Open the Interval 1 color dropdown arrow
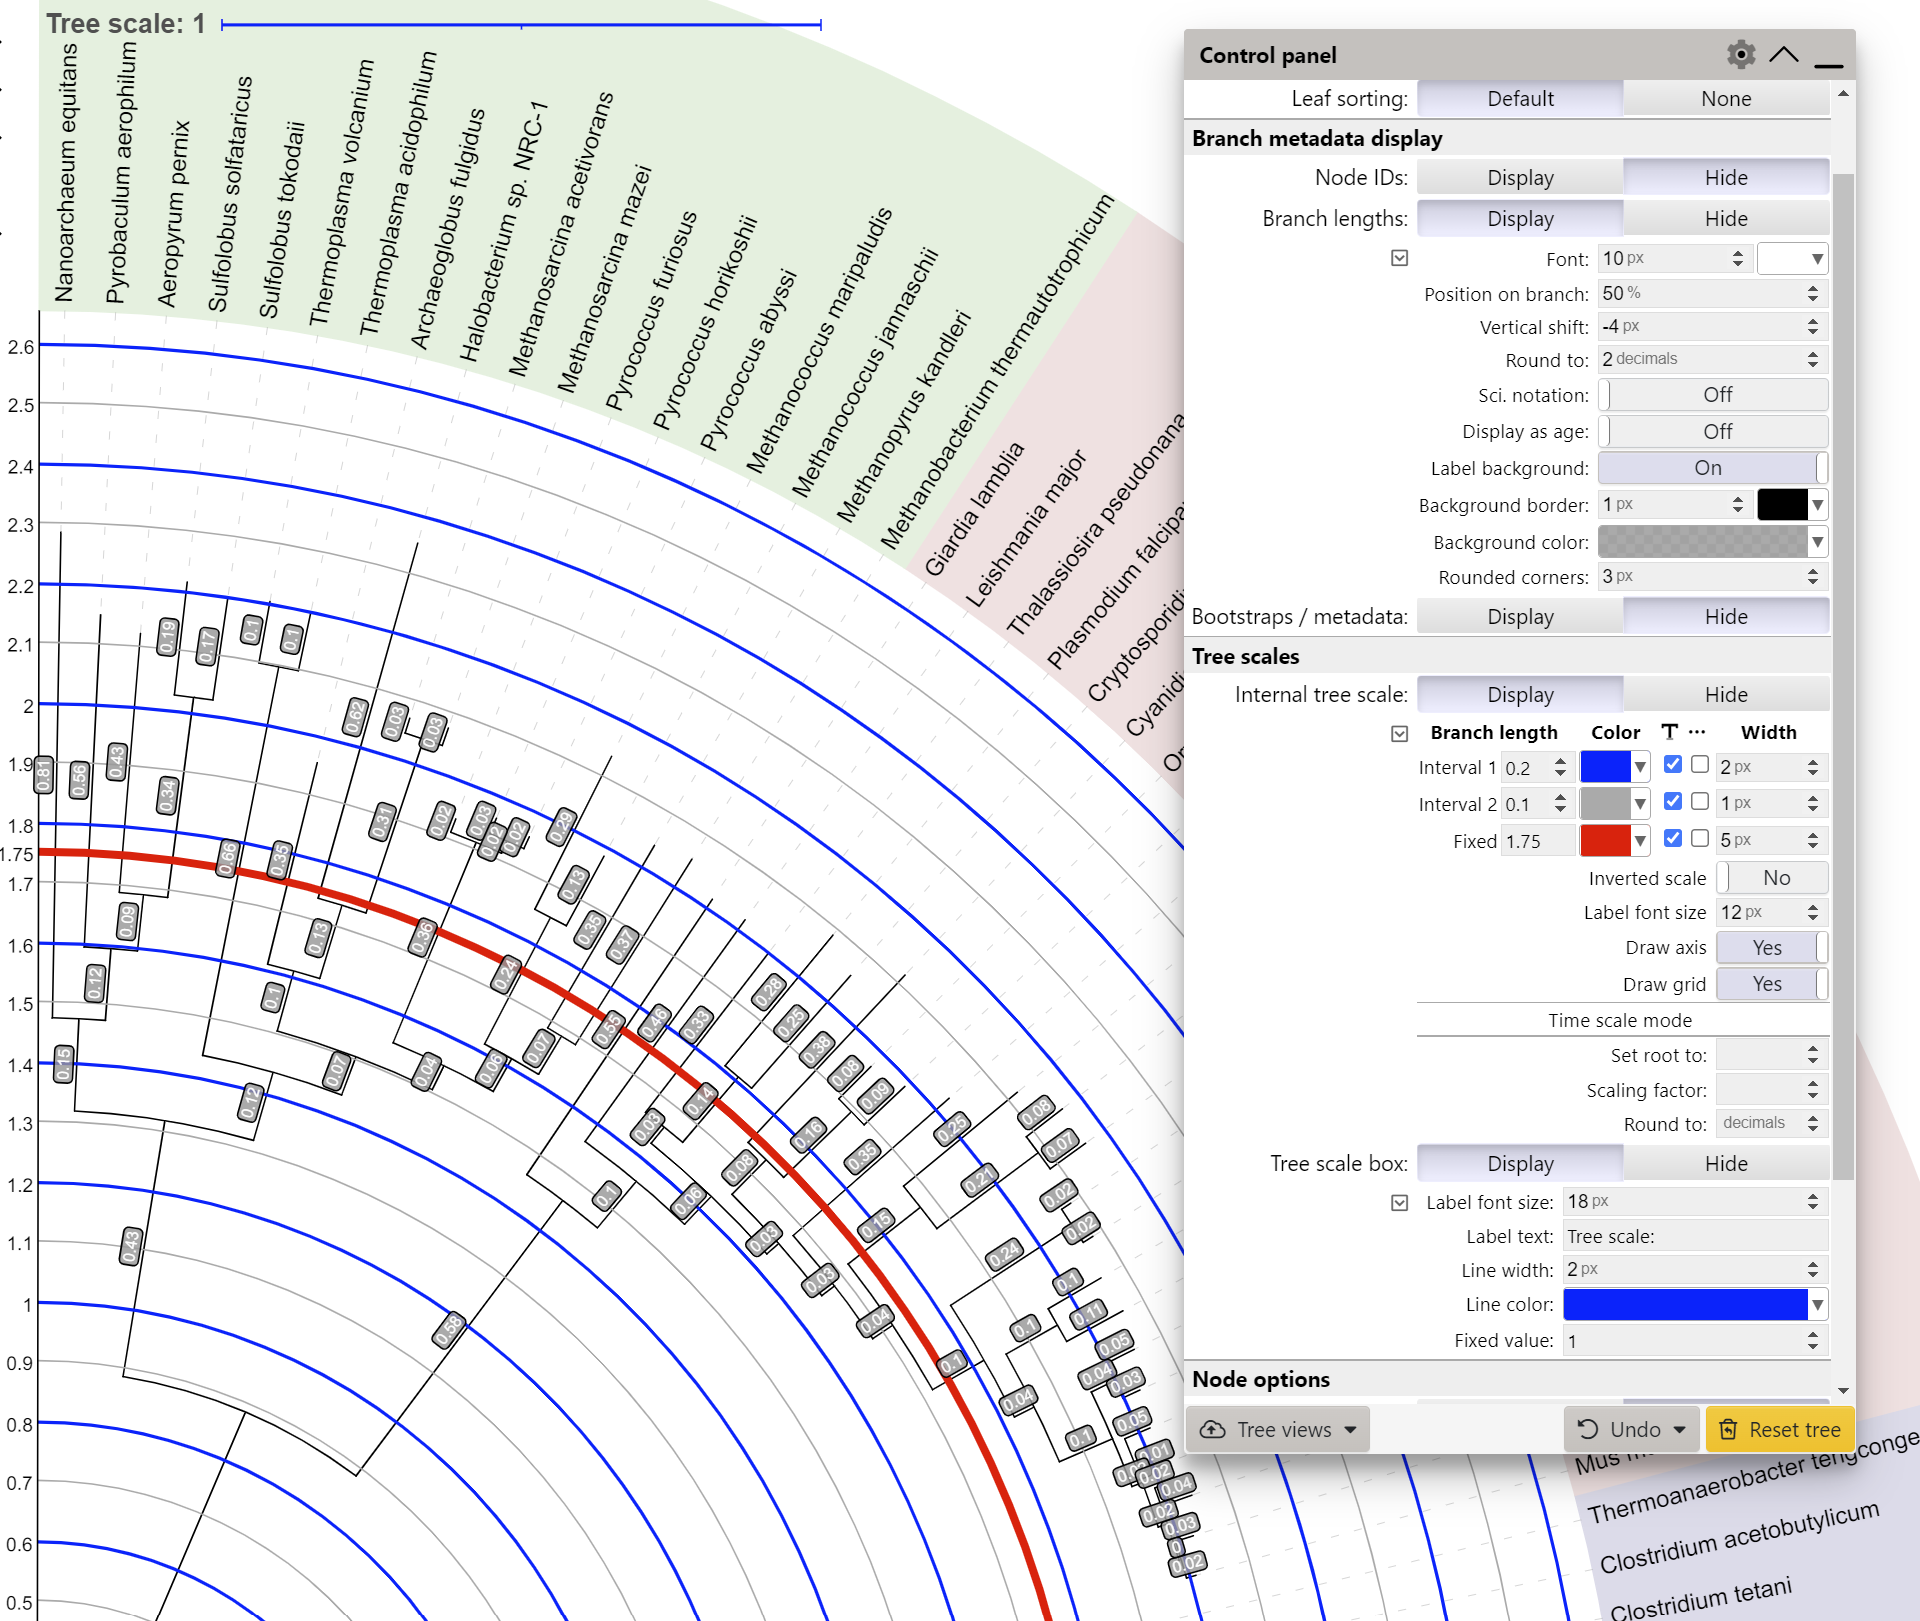Viewport: 1920px width, 1621px height. click(x=1640, y=767)
